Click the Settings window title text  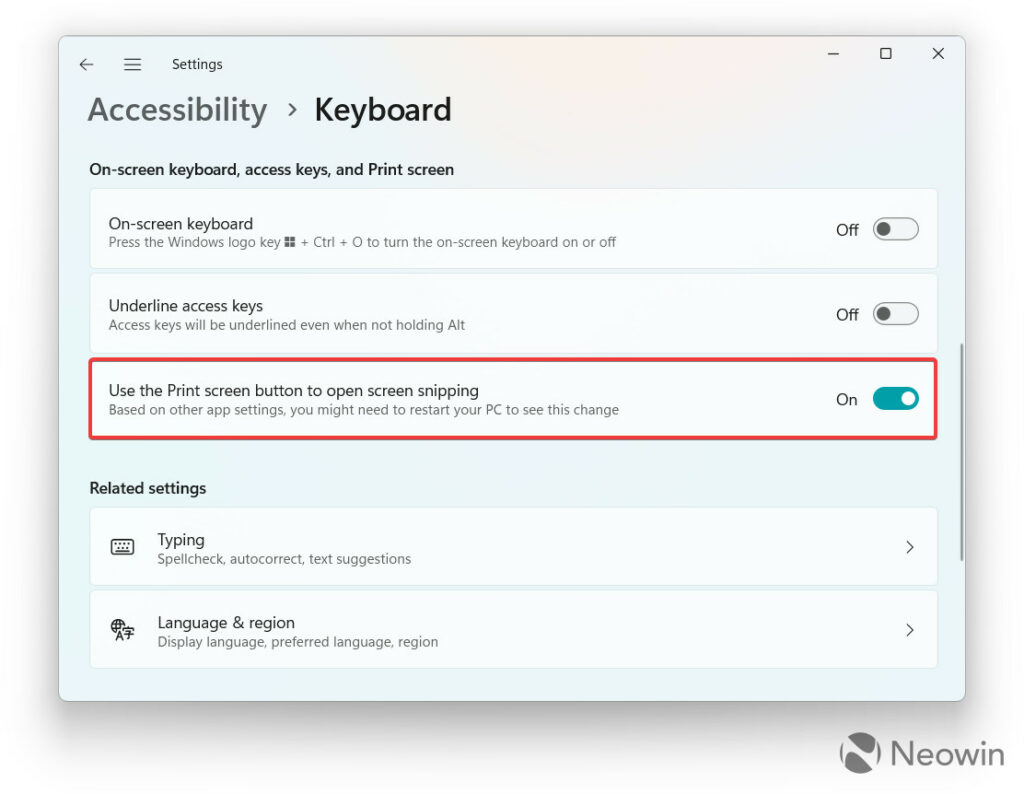tap(197, 64)
